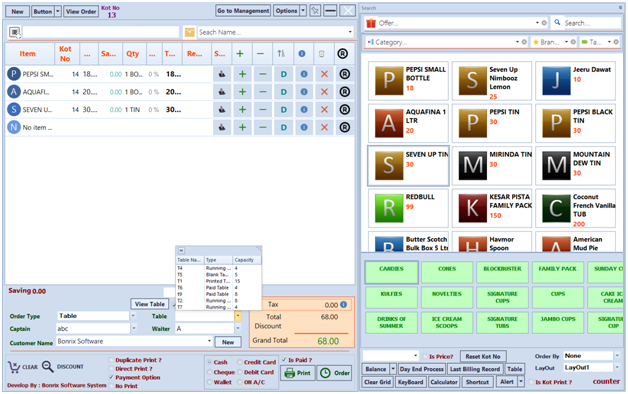Delete the PEPSI SM item with the red X

pos(324,74)
